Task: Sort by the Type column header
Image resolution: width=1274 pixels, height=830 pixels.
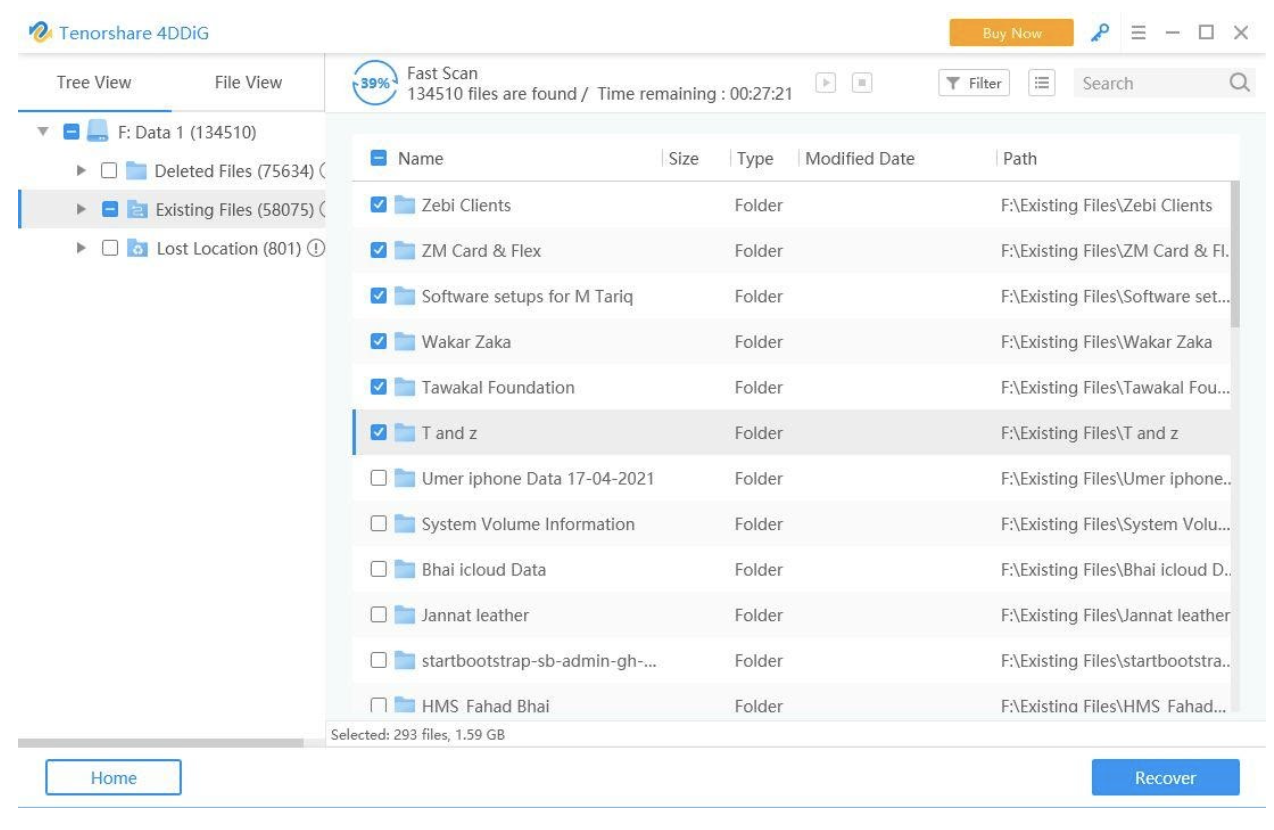Action: 755,158
